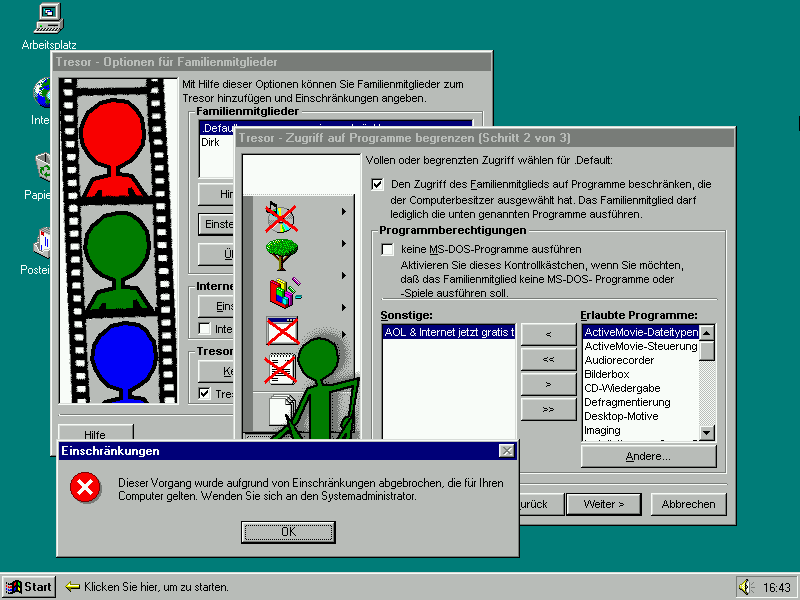Click the crossed-out window icon
Screen dimensions: 800x600
281,330
